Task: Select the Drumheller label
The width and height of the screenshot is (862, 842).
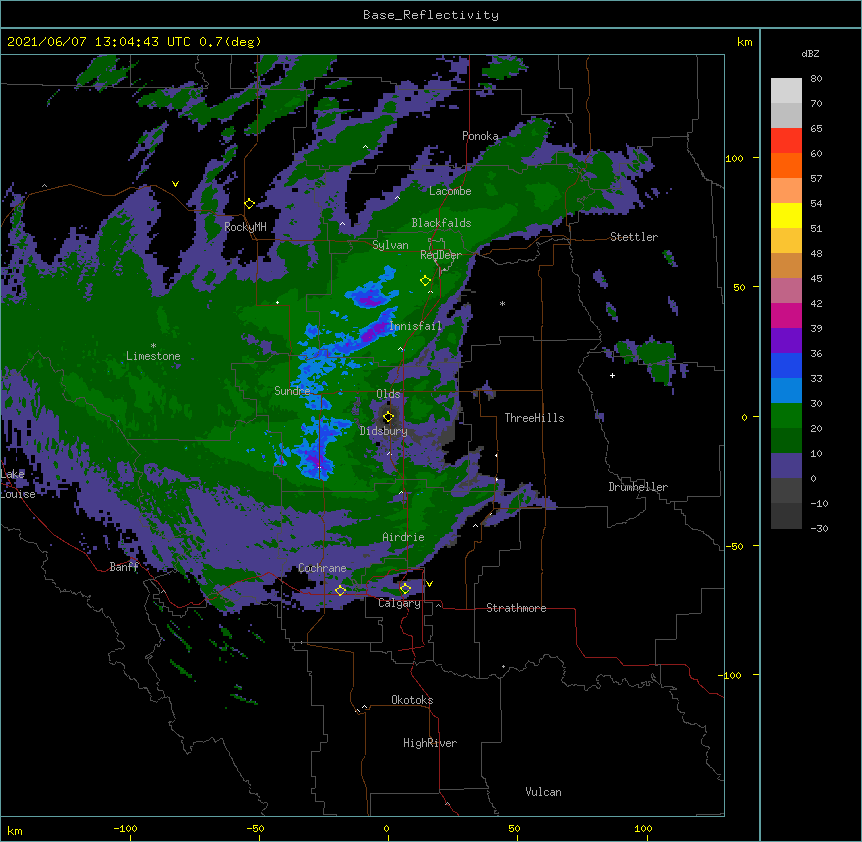Action: pyautogui.click(x=638, y=487)
